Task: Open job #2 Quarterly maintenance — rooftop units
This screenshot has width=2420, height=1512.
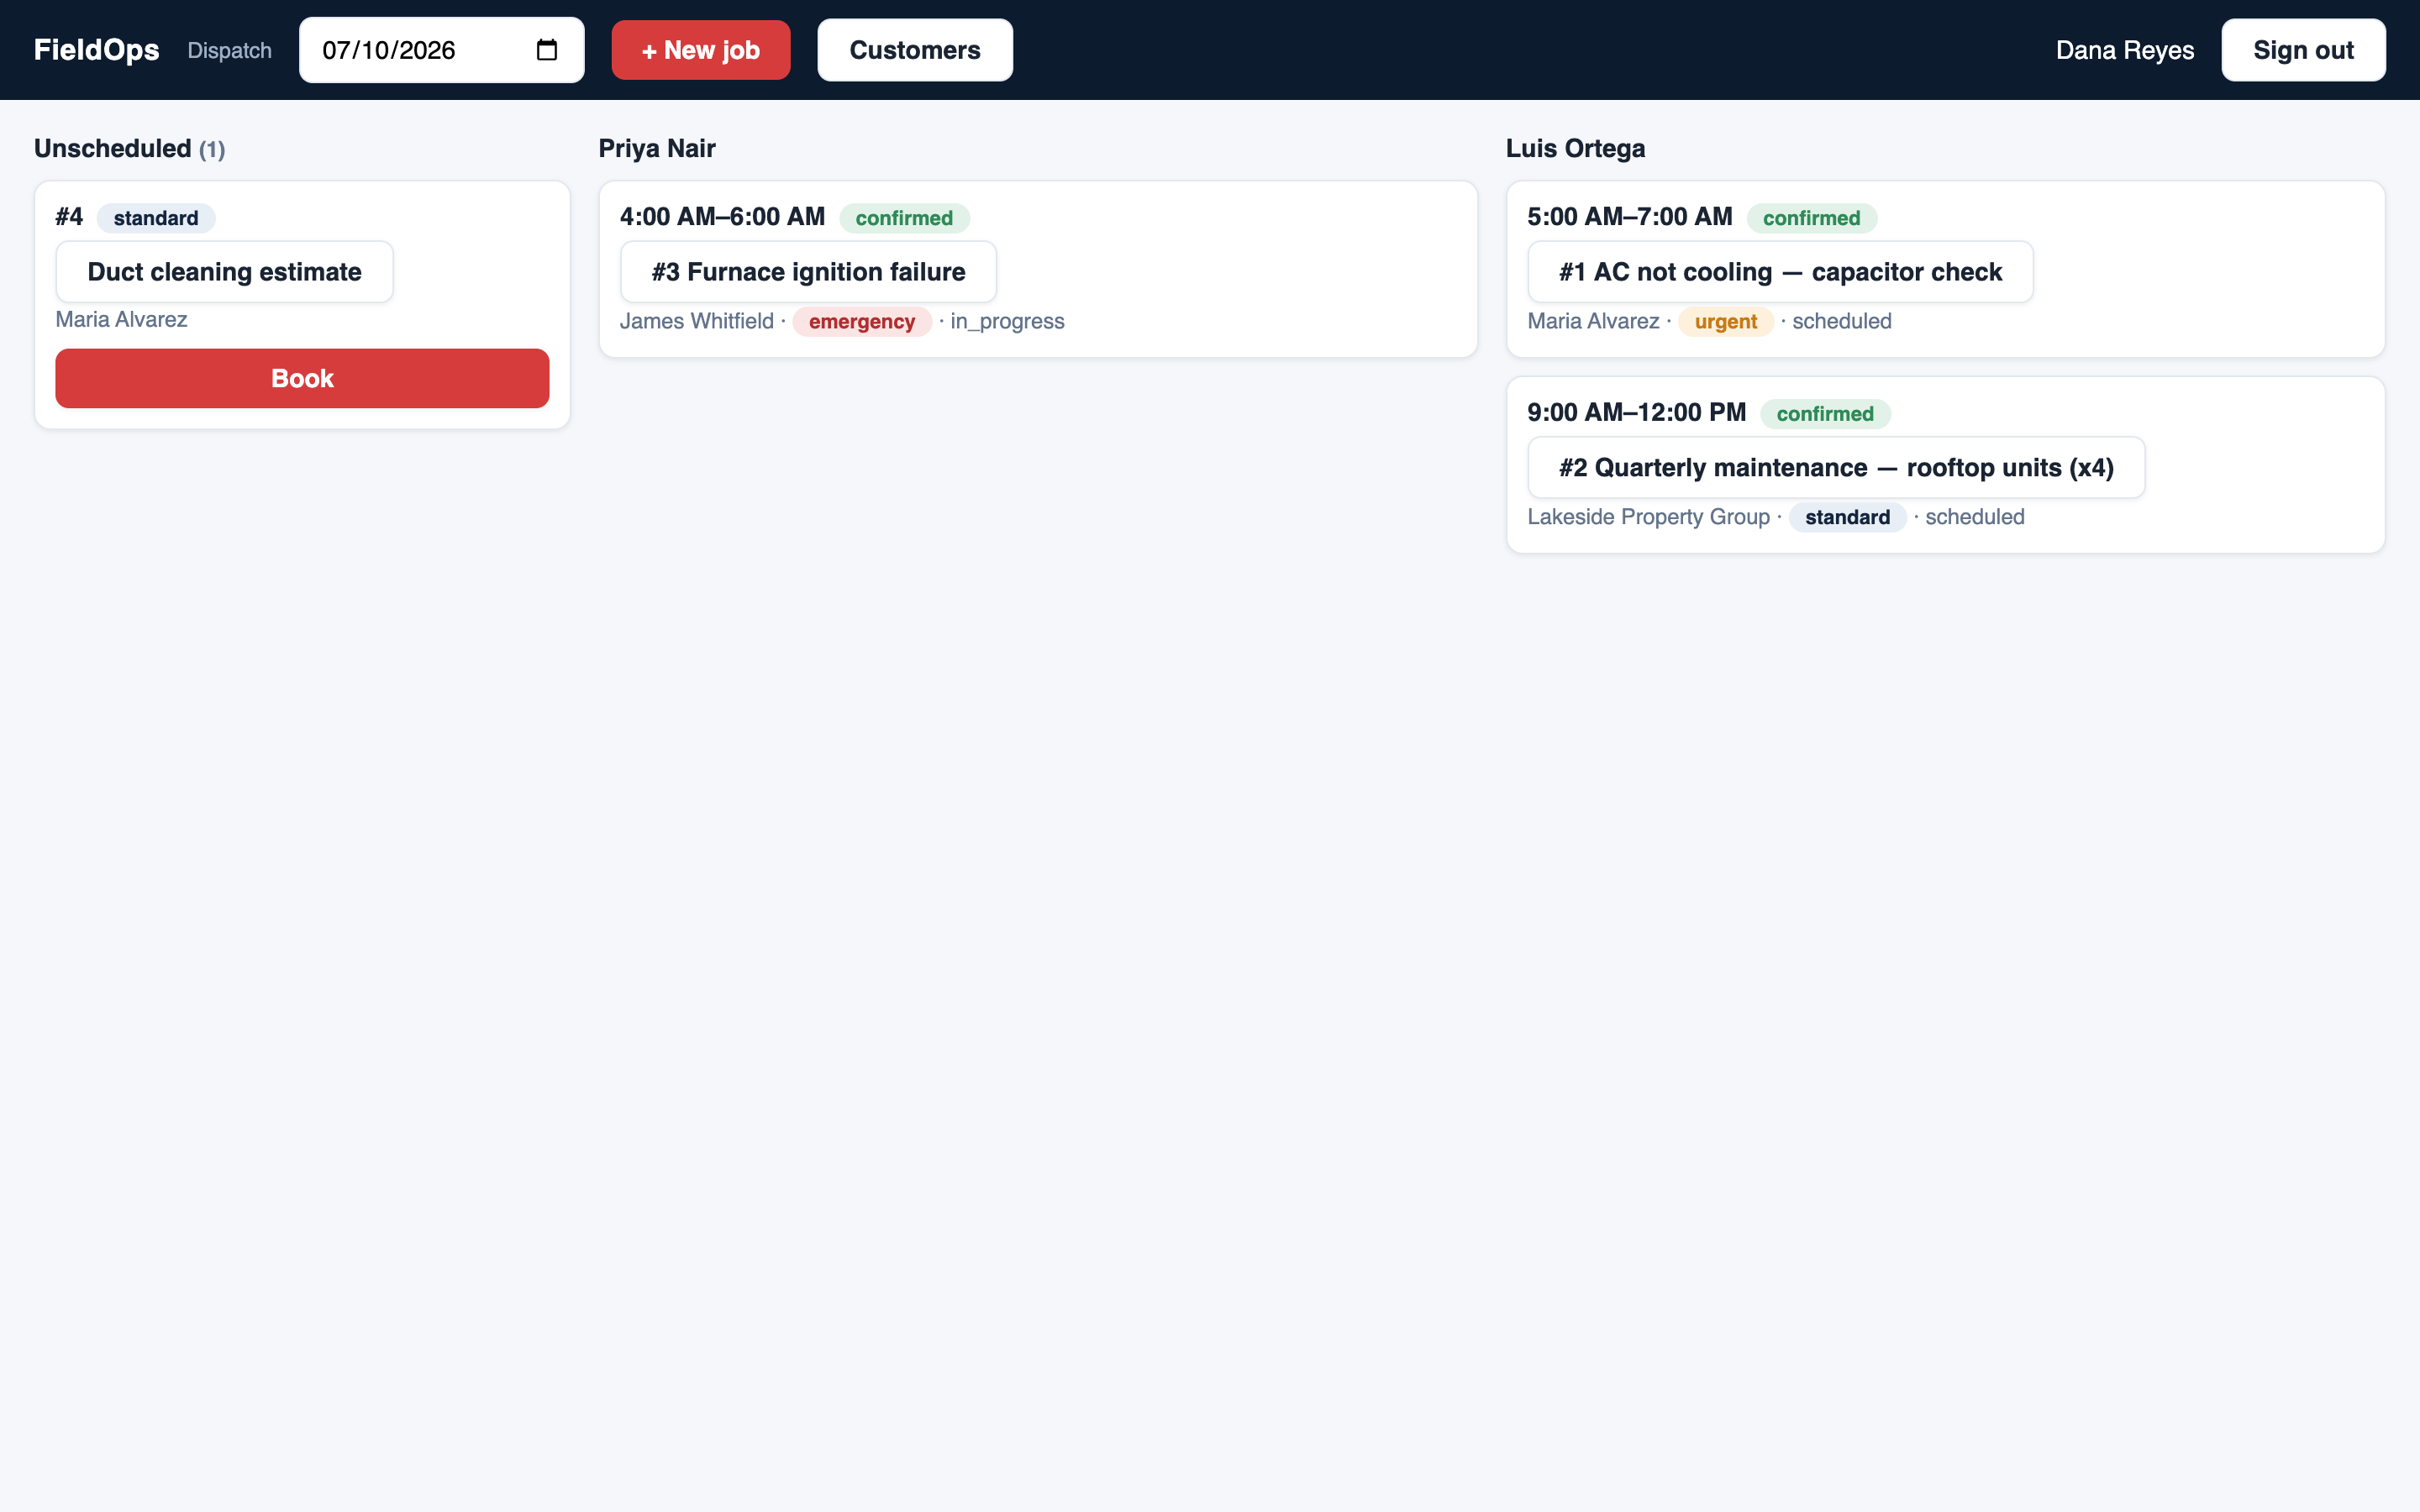Action: pyautogui.click(x=1836, y=468)
